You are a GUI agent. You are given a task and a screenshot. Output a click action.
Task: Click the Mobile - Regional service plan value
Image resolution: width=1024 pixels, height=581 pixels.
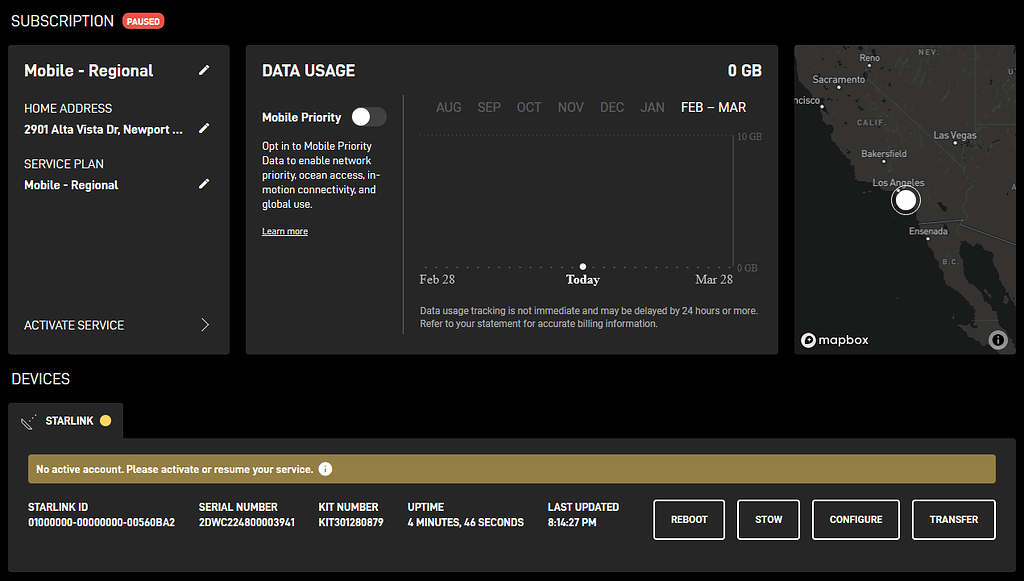point(71,185)
